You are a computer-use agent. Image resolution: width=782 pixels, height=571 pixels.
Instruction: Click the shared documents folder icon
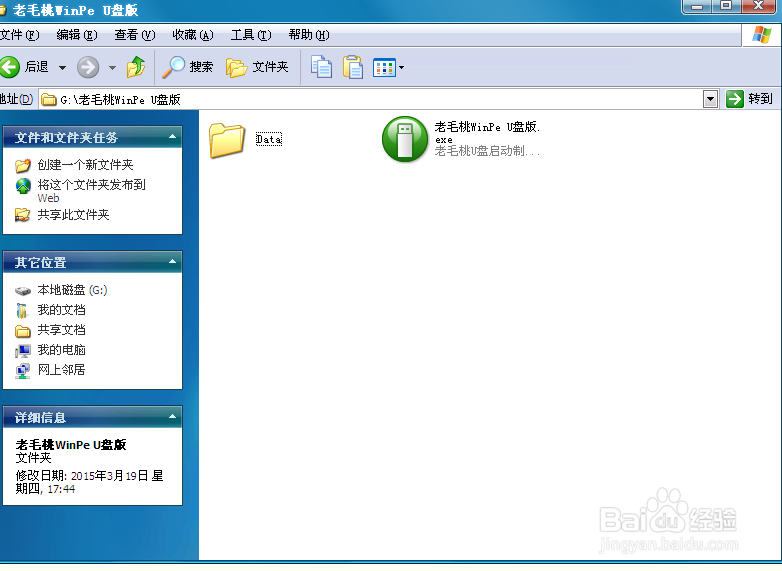click(22, 331)
